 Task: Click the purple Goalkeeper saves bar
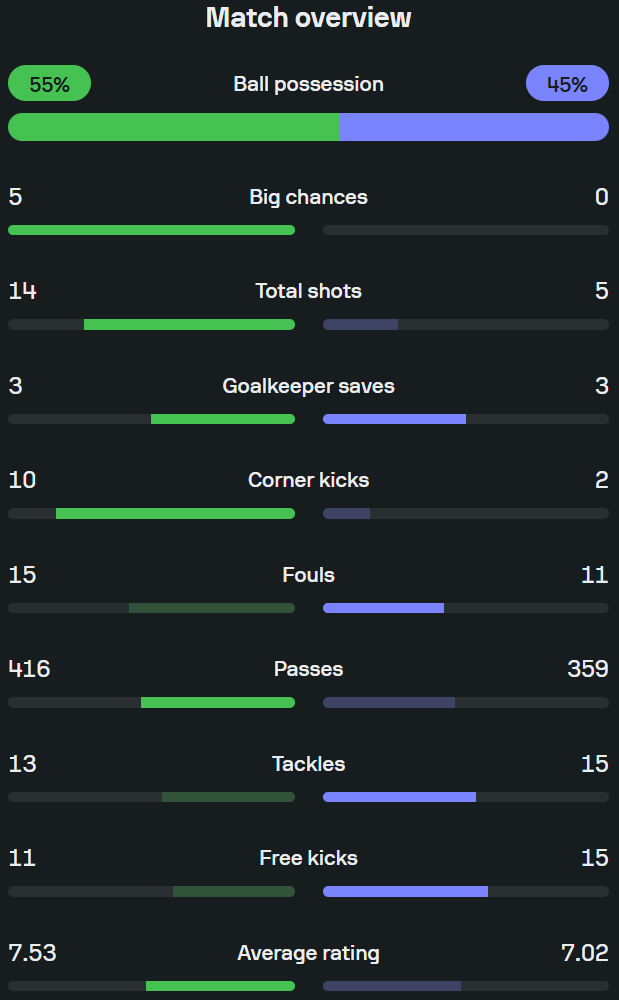(x=395, y=419)
